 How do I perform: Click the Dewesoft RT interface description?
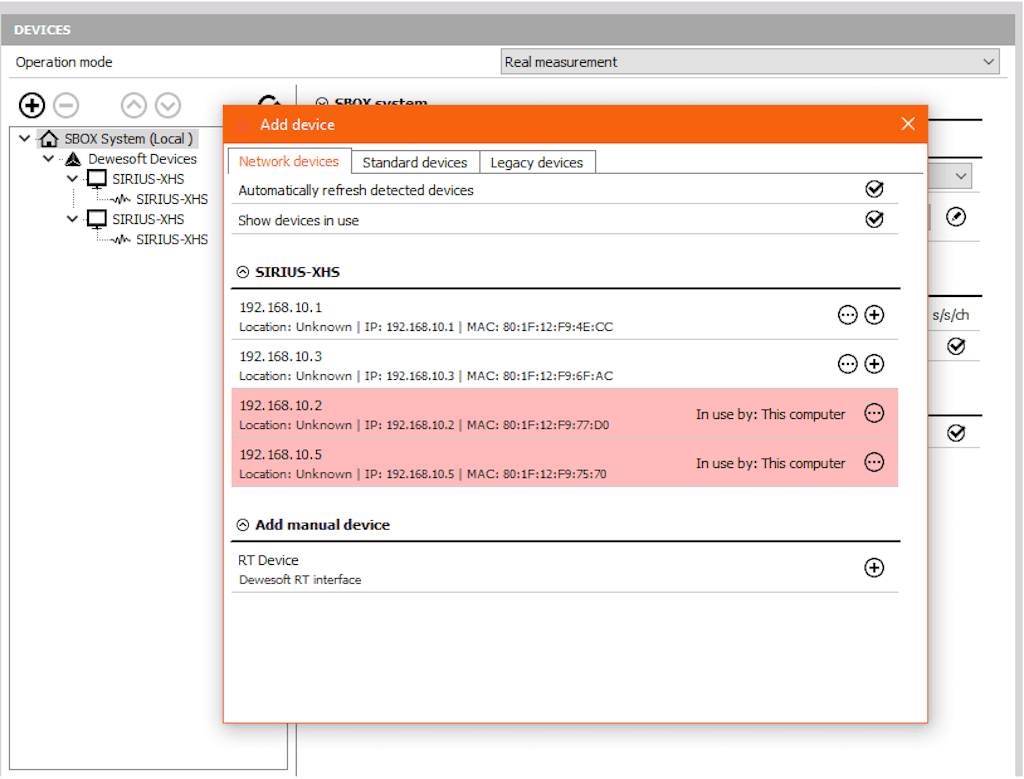300,580
